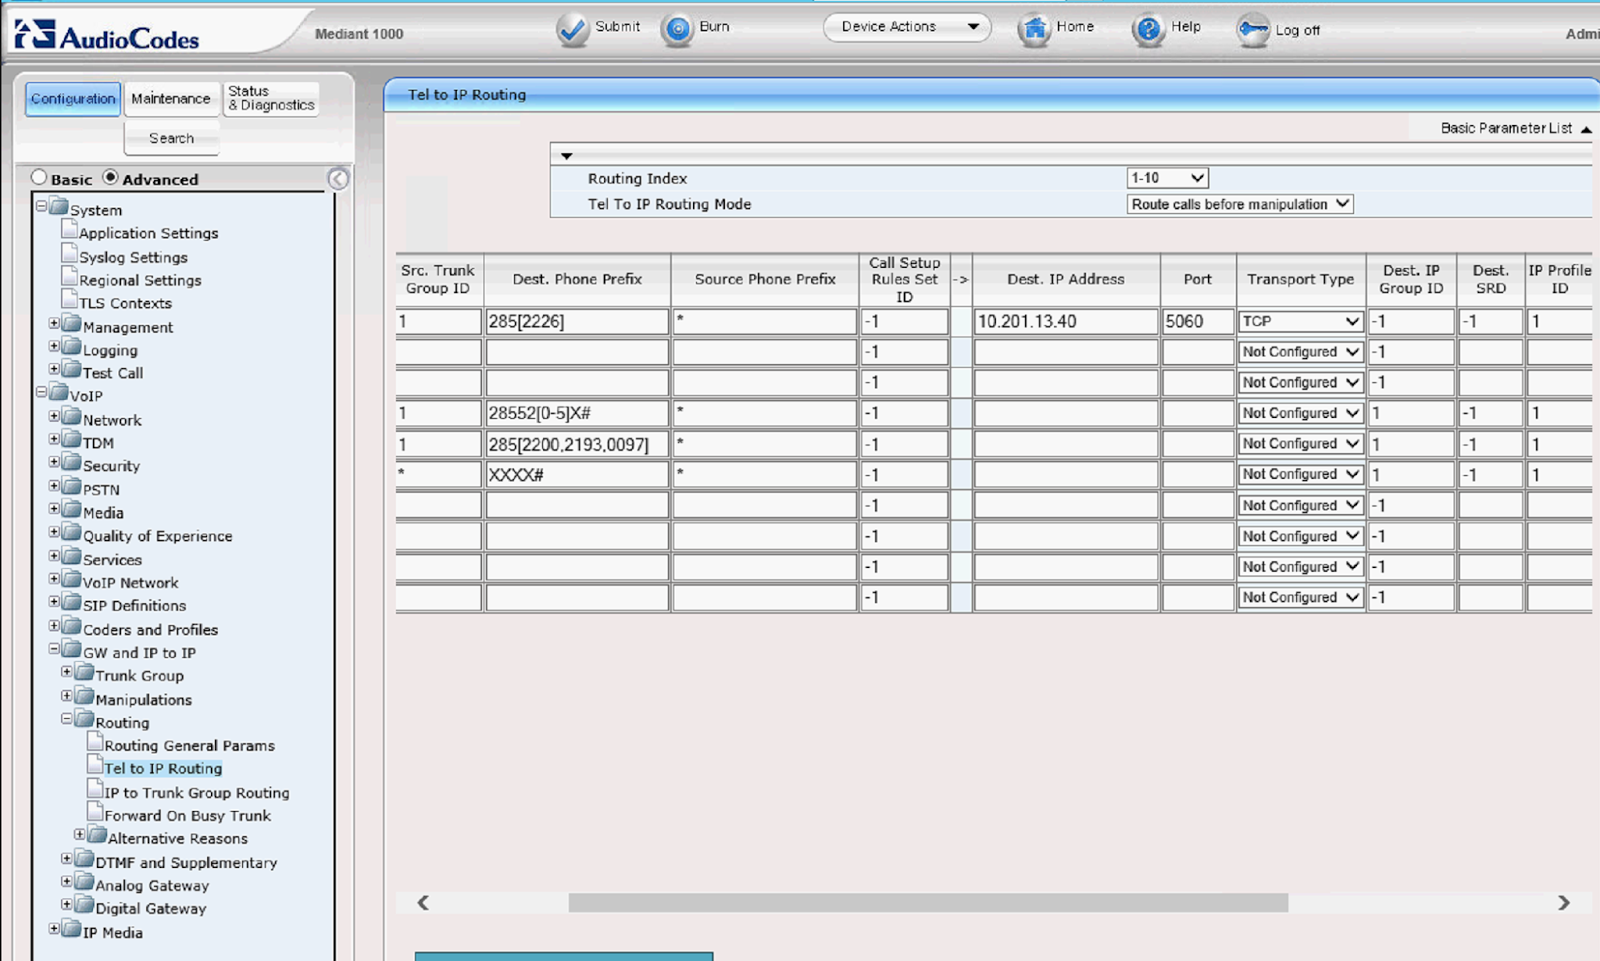Click the Burn disc icon

(x=677, y=30)
